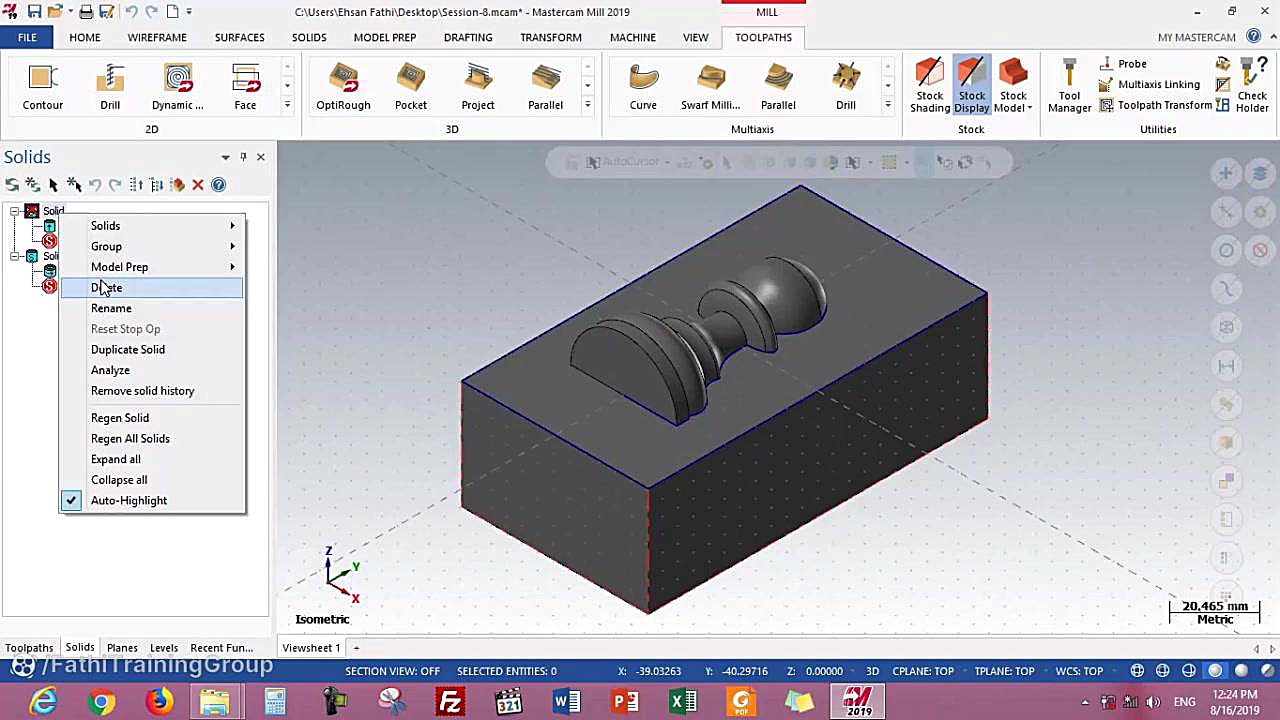Switch to the SOLIDS ribbon tab
The image size is (1280, 720).
click(x=309, y=37)
